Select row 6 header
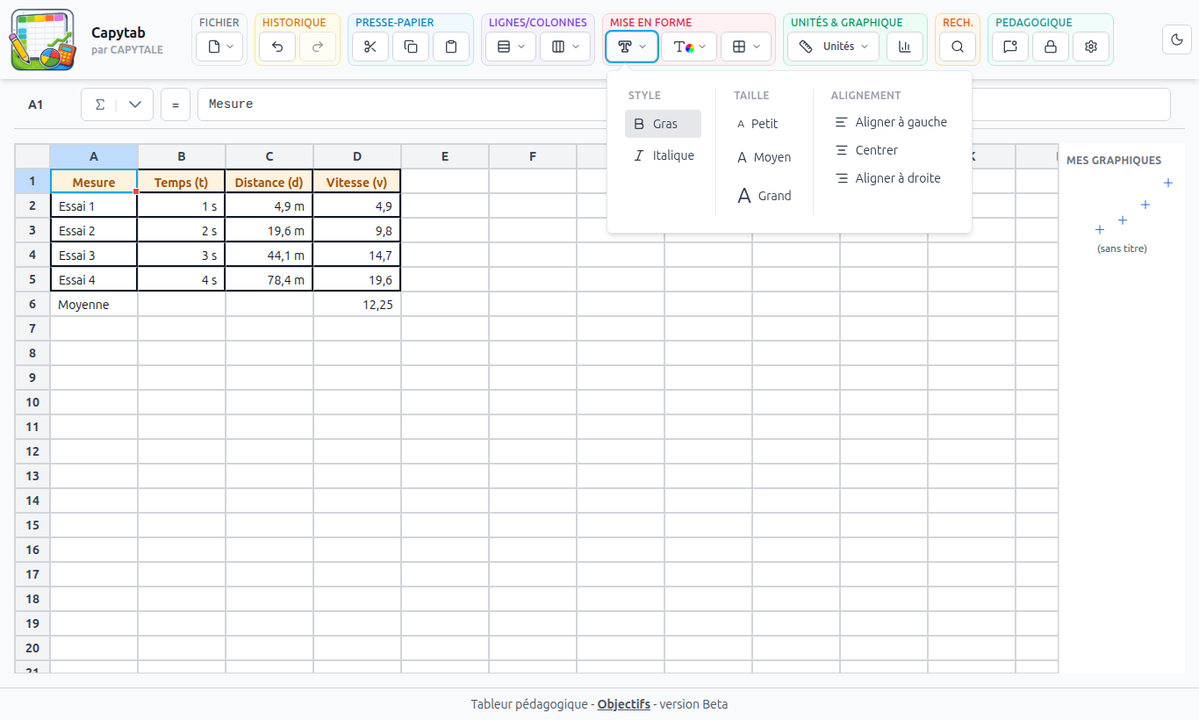The width and height of the screenshot is (1199, 720). (x=32, y=304)
